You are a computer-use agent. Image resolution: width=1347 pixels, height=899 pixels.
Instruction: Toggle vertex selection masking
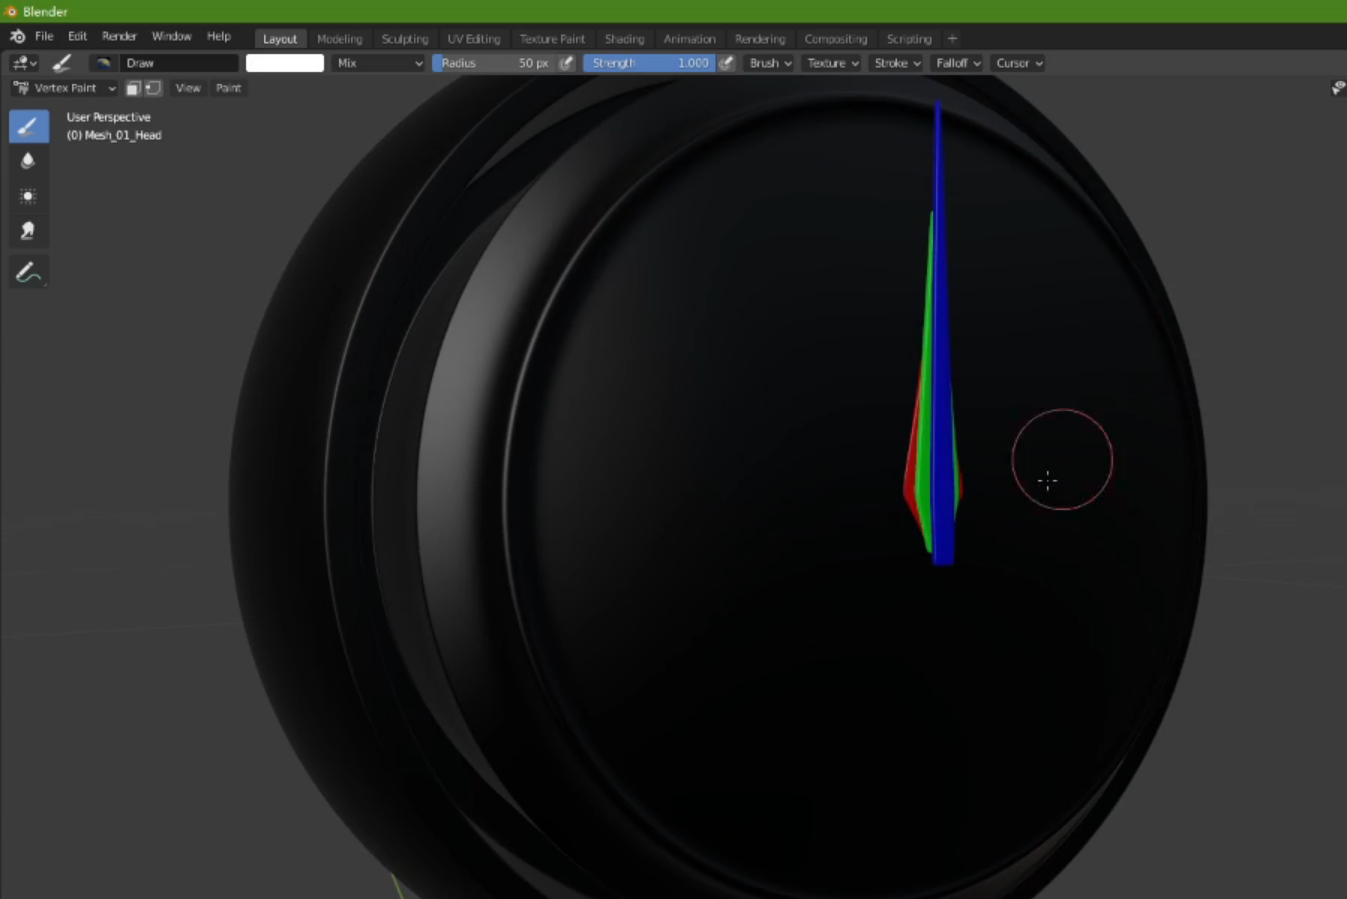153,88
